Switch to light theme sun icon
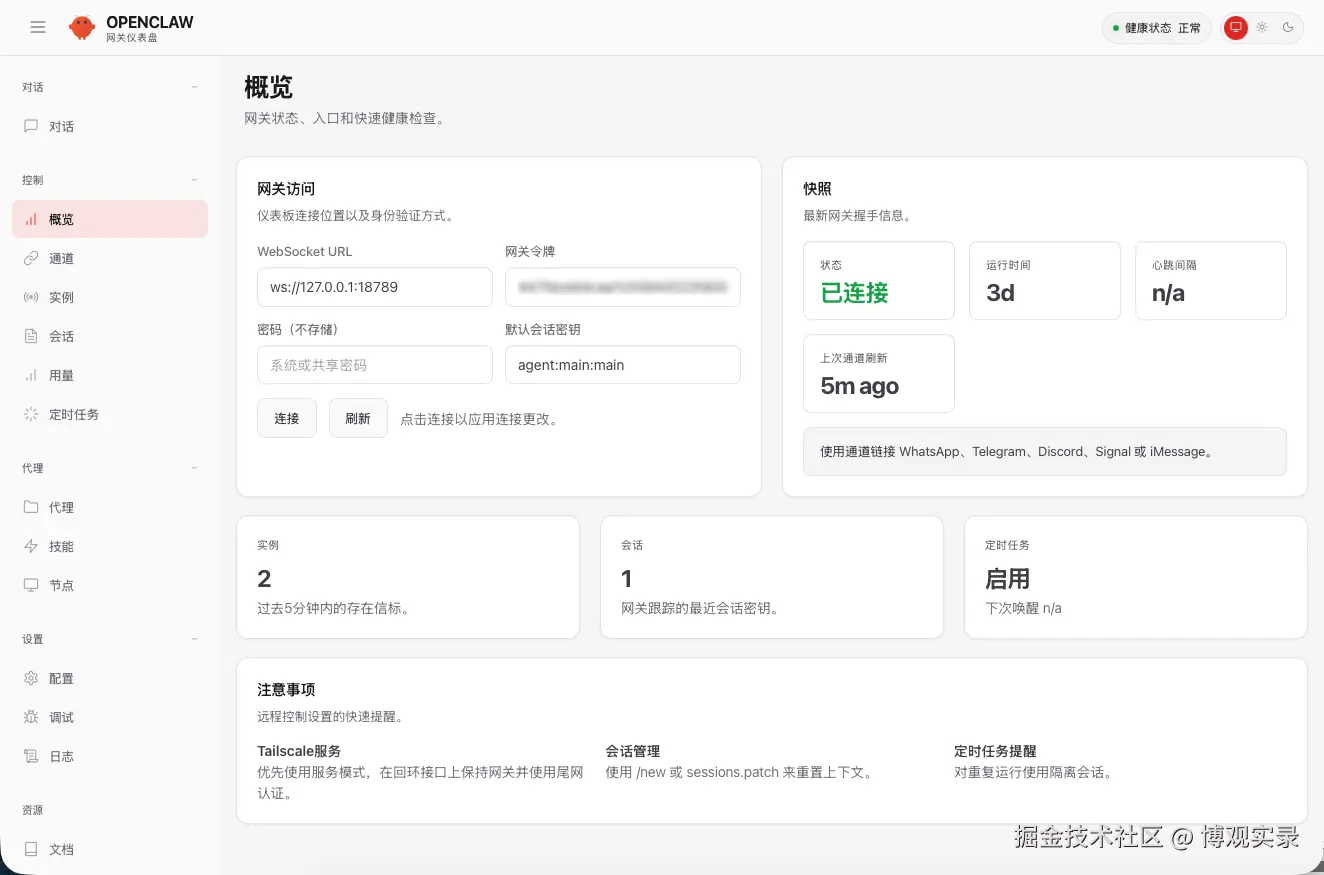This screenshot has width=1324, height=875. tap(1262, 28)
